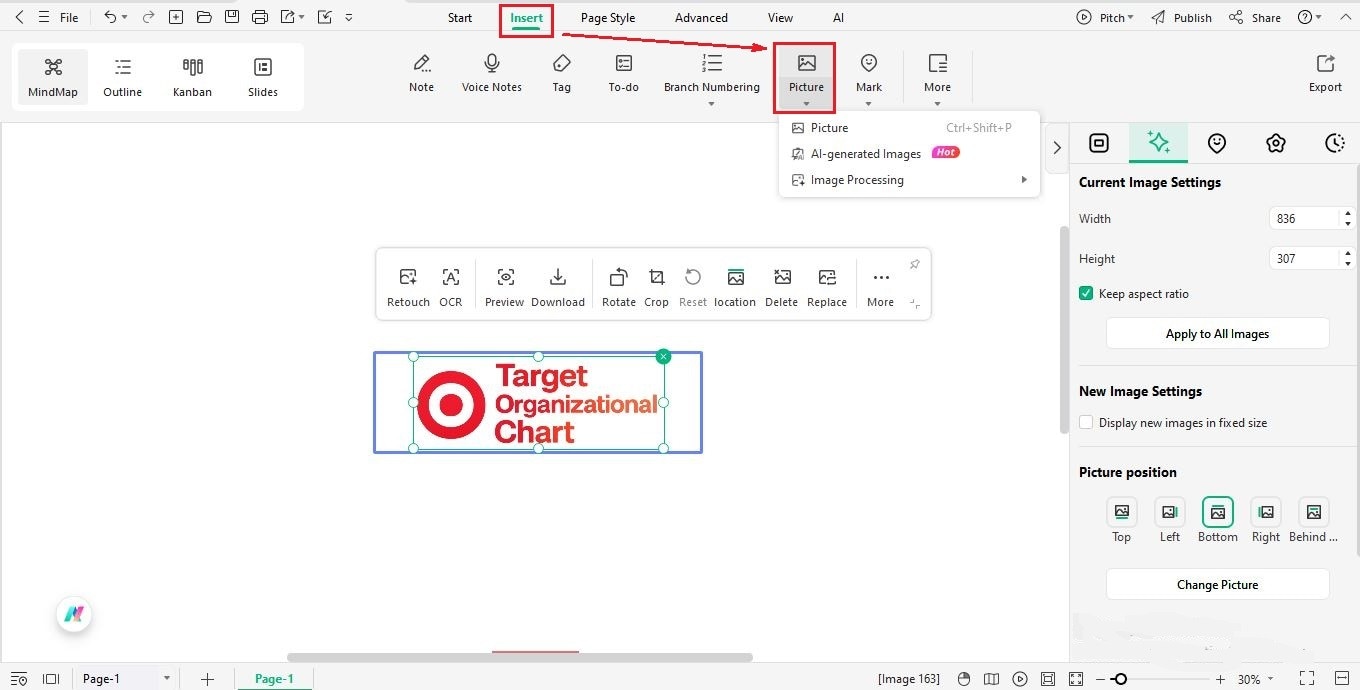Print the document using the printer icon
The height and width of the screenshot is (690, 1360).
[260, 17]
